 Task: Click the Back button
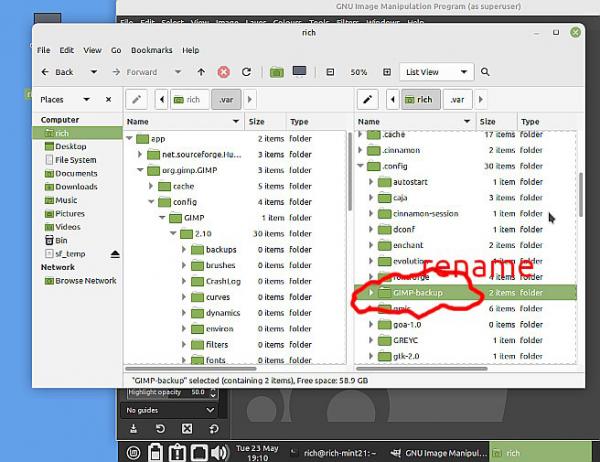[x=57, y=72]
